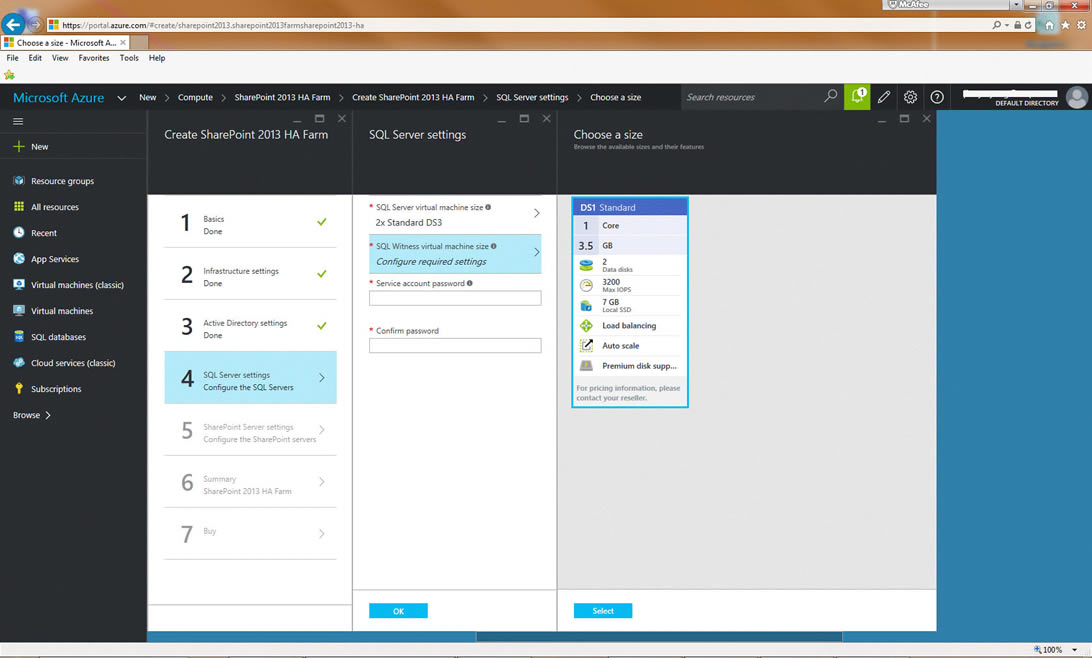The width and height of the screenshot is (1092, 658).
Task: Open SQL Witness virtual machine size setting
Action: 455,254
